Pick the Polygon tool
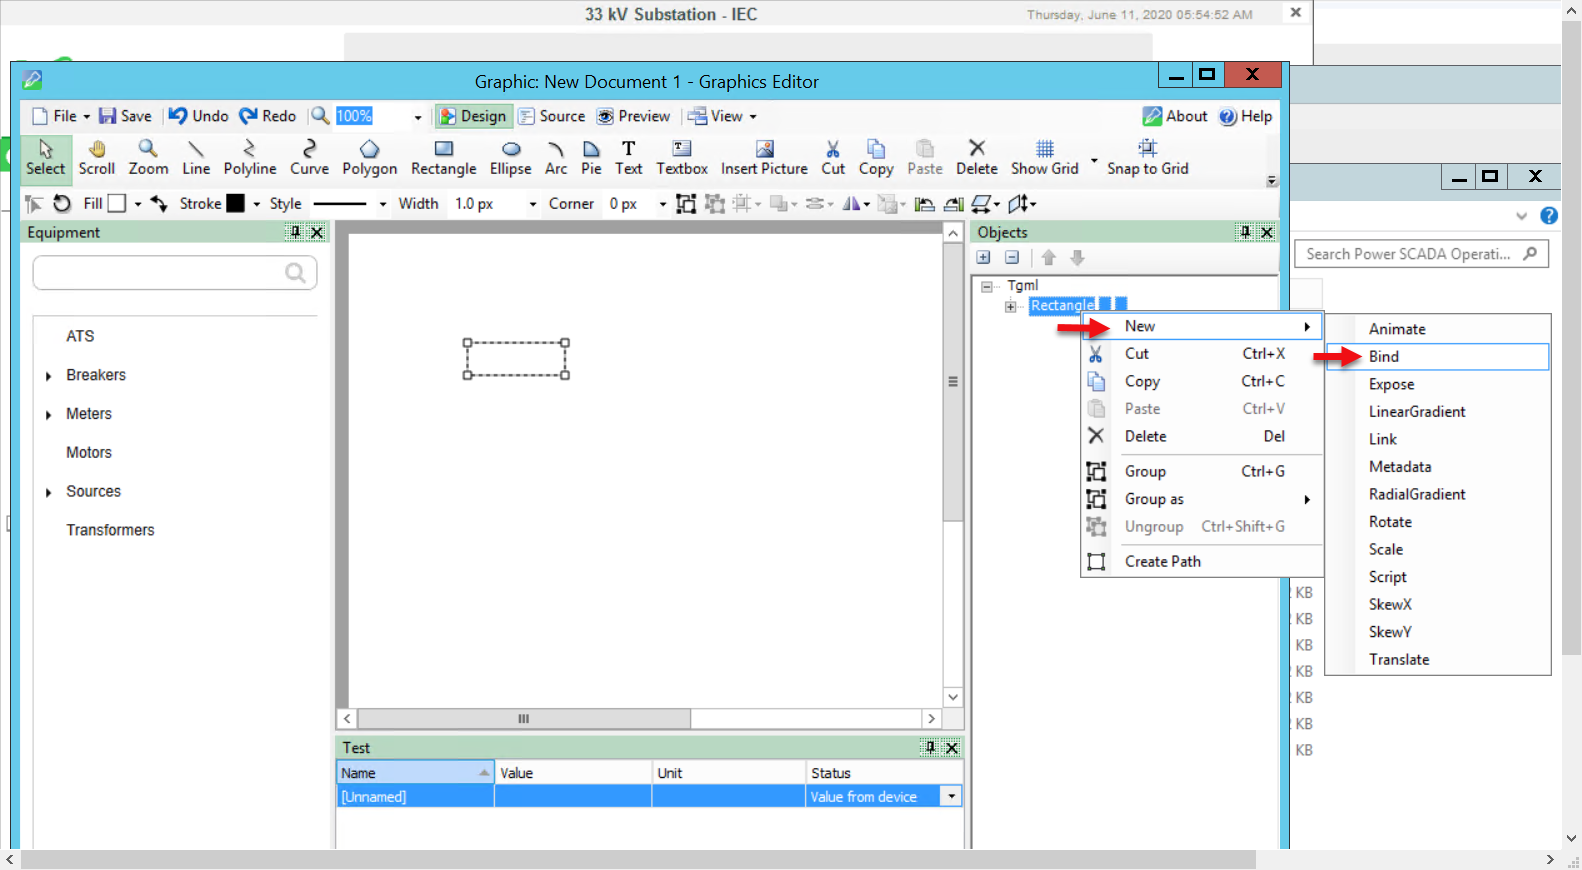1582x870 pixels. pyautogui.click(x=369, y=157)
